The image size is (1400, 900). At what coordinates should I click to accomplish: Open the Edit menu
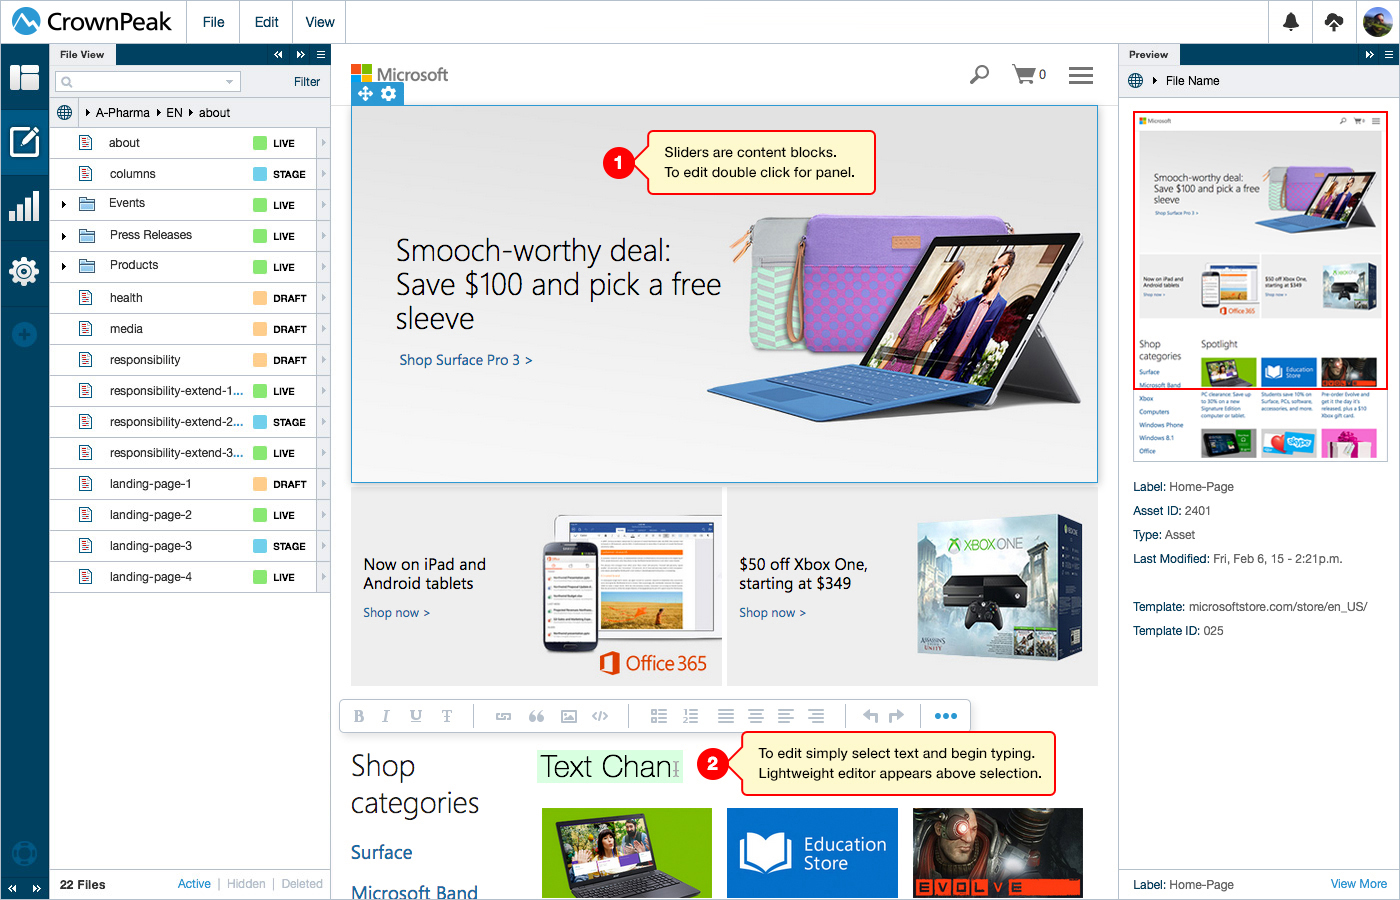coord(267,22)
